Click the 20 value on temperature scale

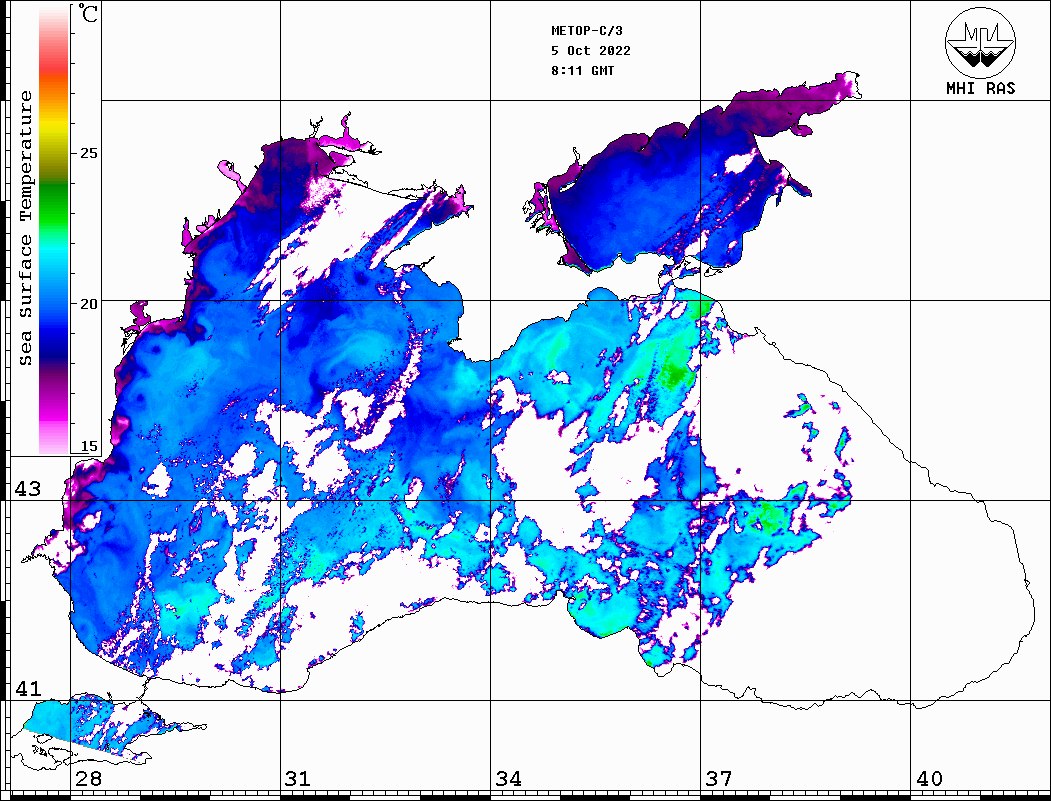click(x=88, y=304)
